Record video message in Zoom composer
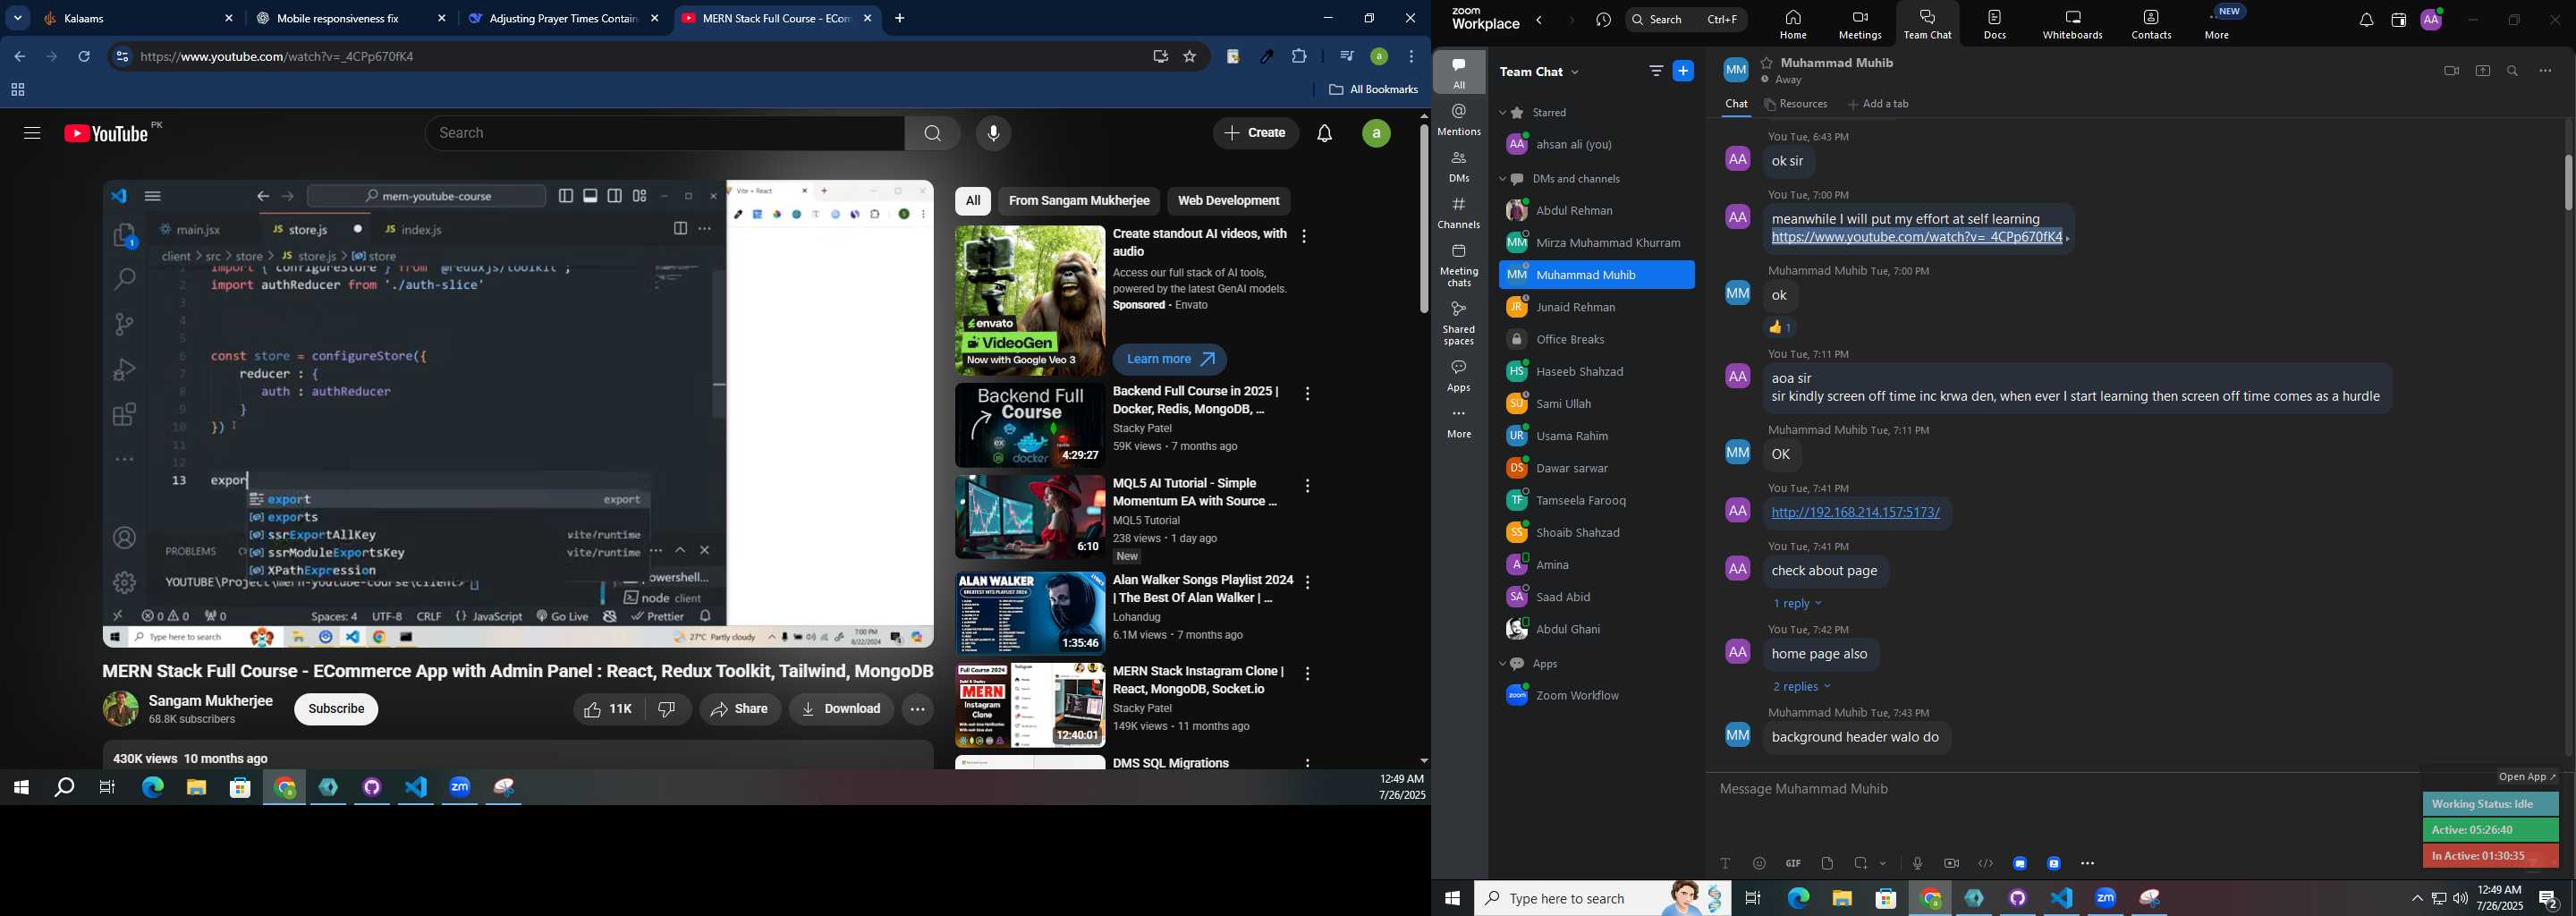 (x=1951, y=863)
